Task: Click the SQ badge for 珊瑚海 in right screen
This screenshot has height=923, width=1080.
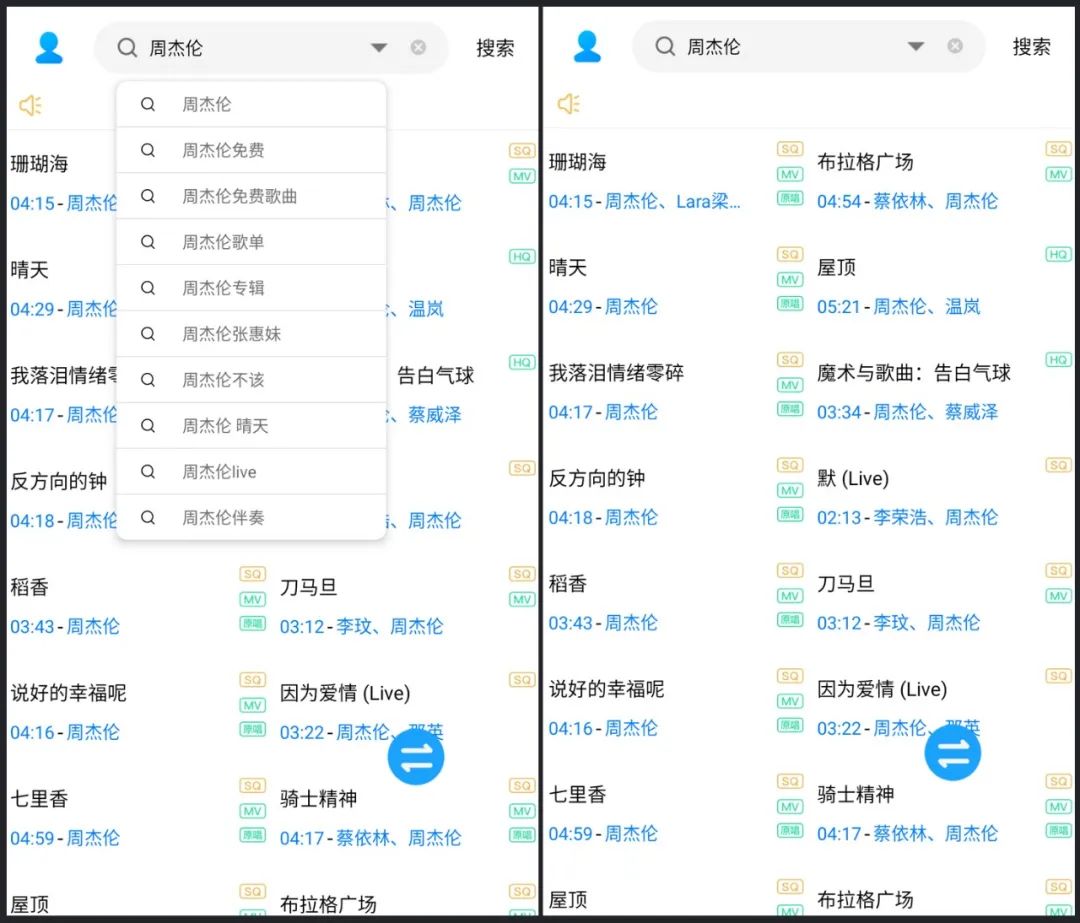Action: 790,149
